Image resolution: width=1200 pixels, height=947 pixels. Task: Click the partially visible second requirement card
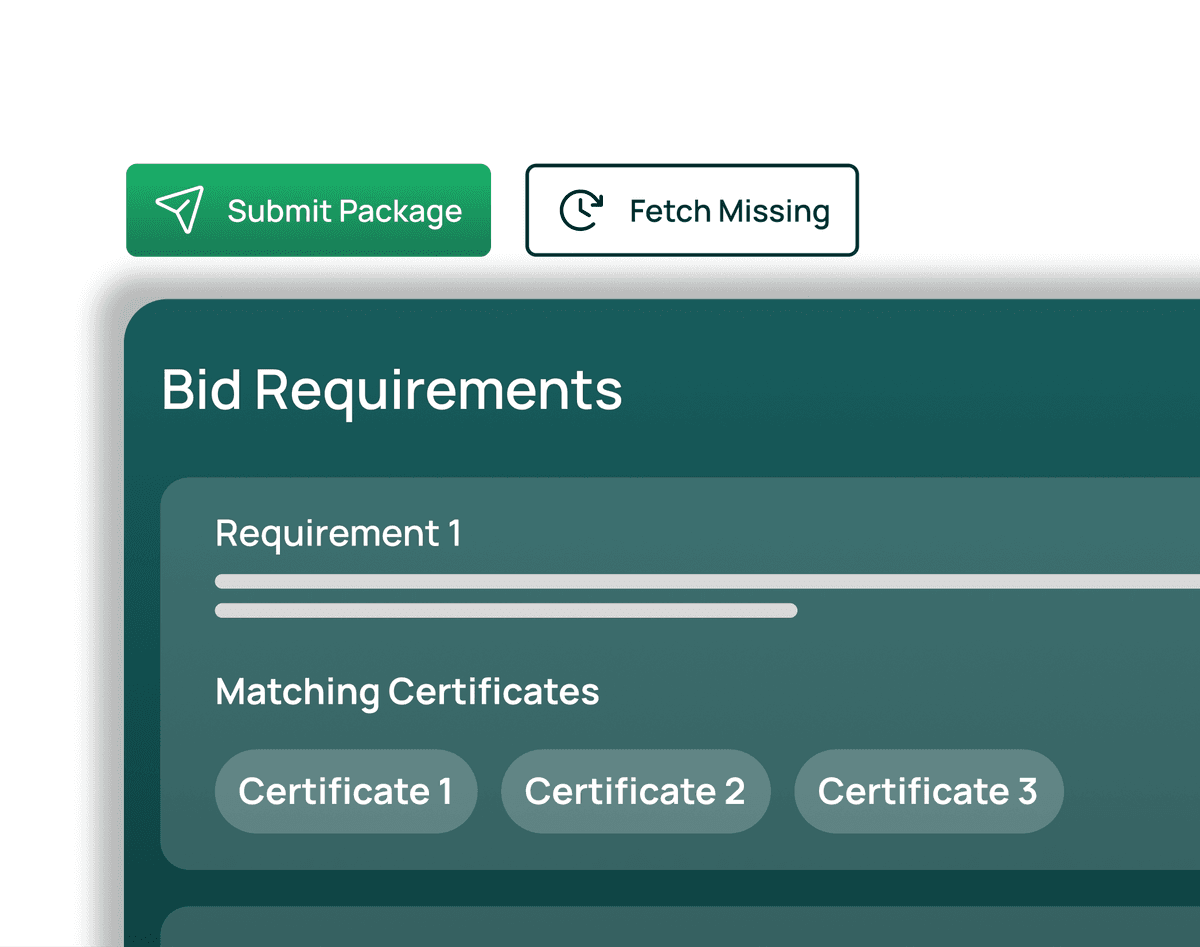point(680,928)
